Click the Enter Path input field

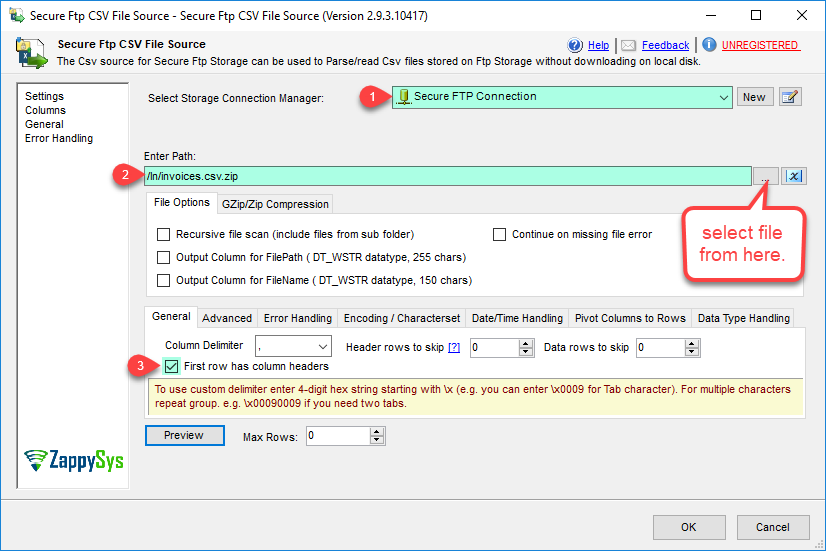[448, 176]
